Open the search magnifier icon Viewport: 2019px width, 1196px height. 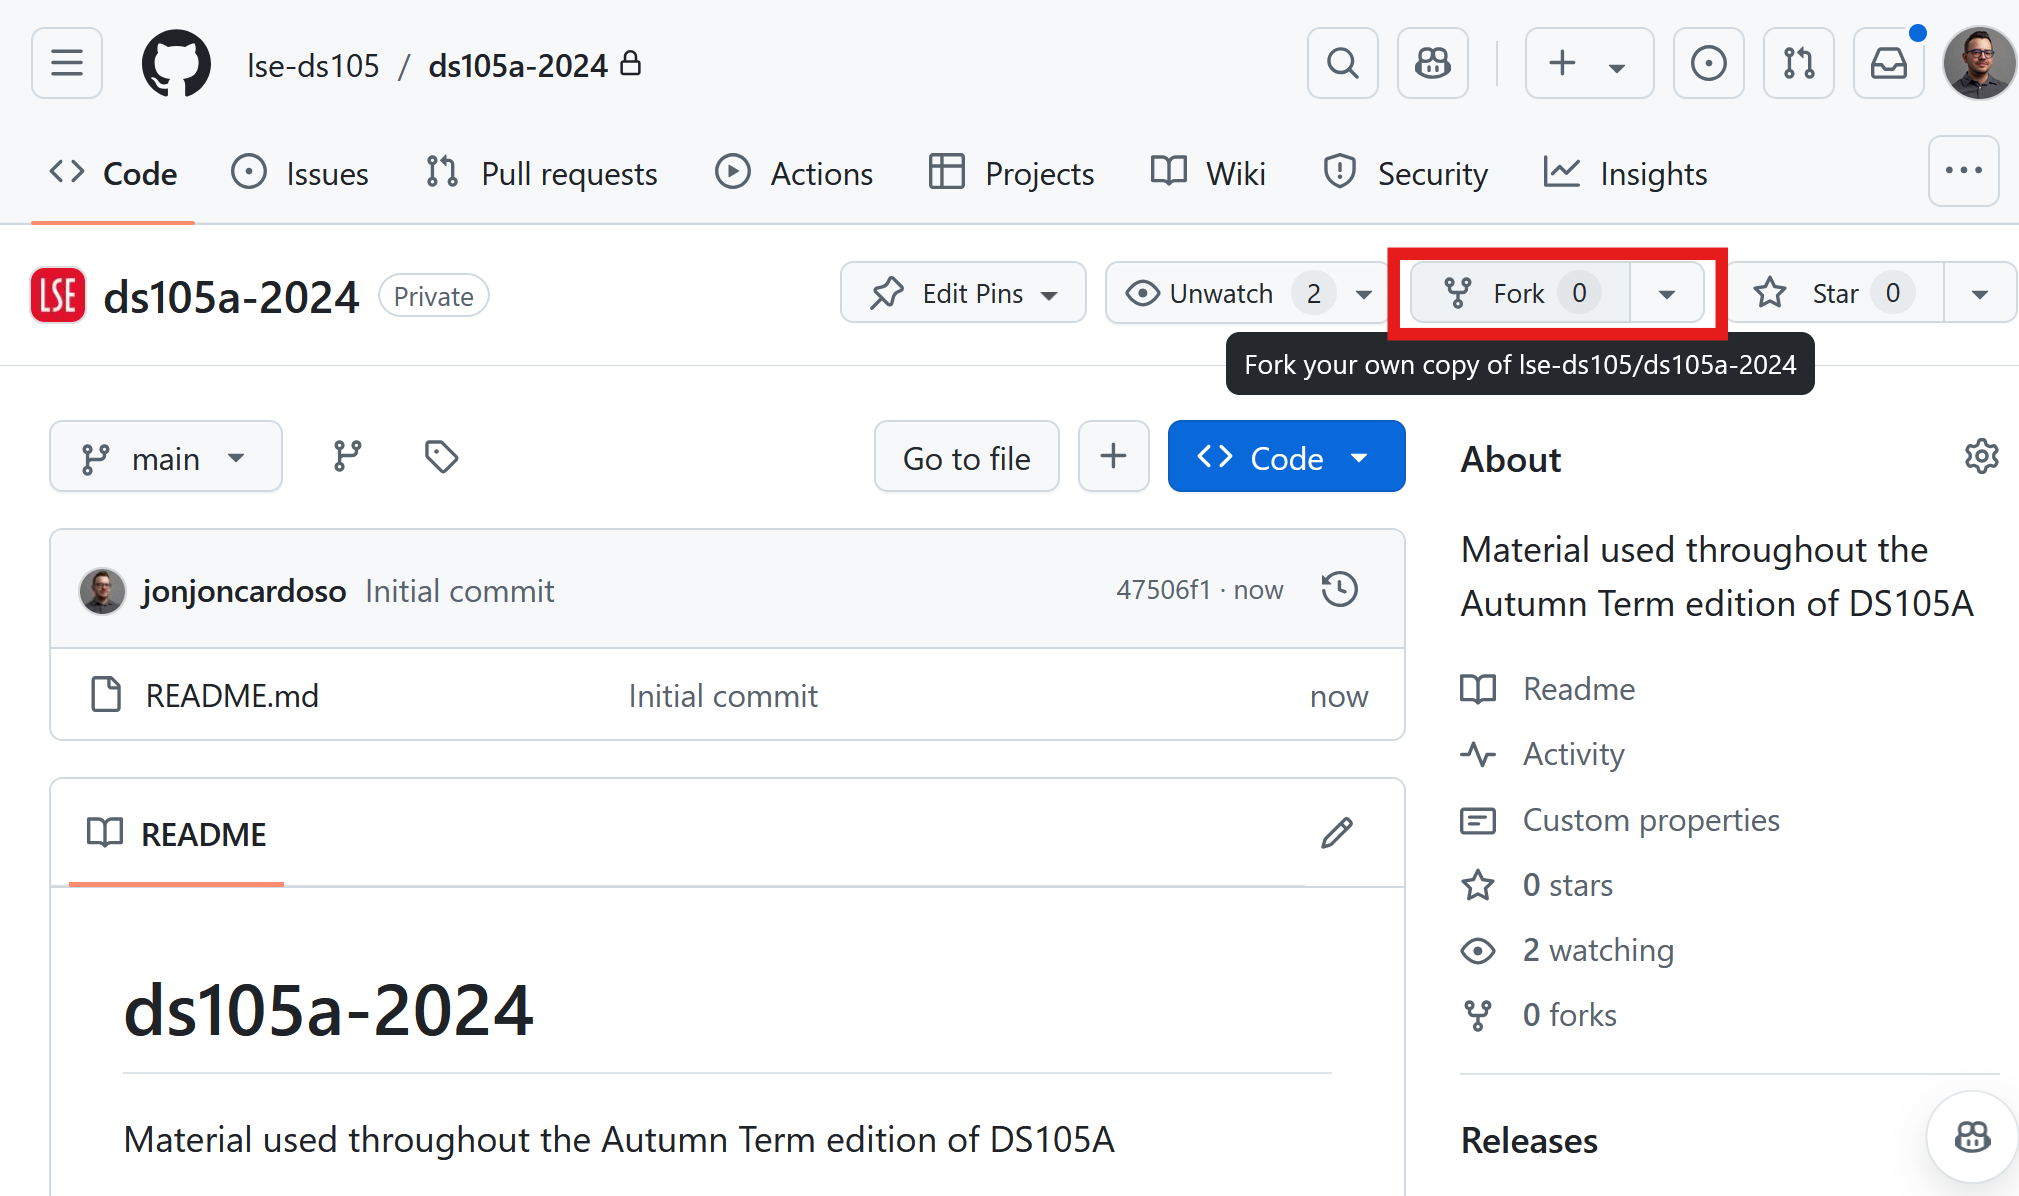tap(1342, 63)
